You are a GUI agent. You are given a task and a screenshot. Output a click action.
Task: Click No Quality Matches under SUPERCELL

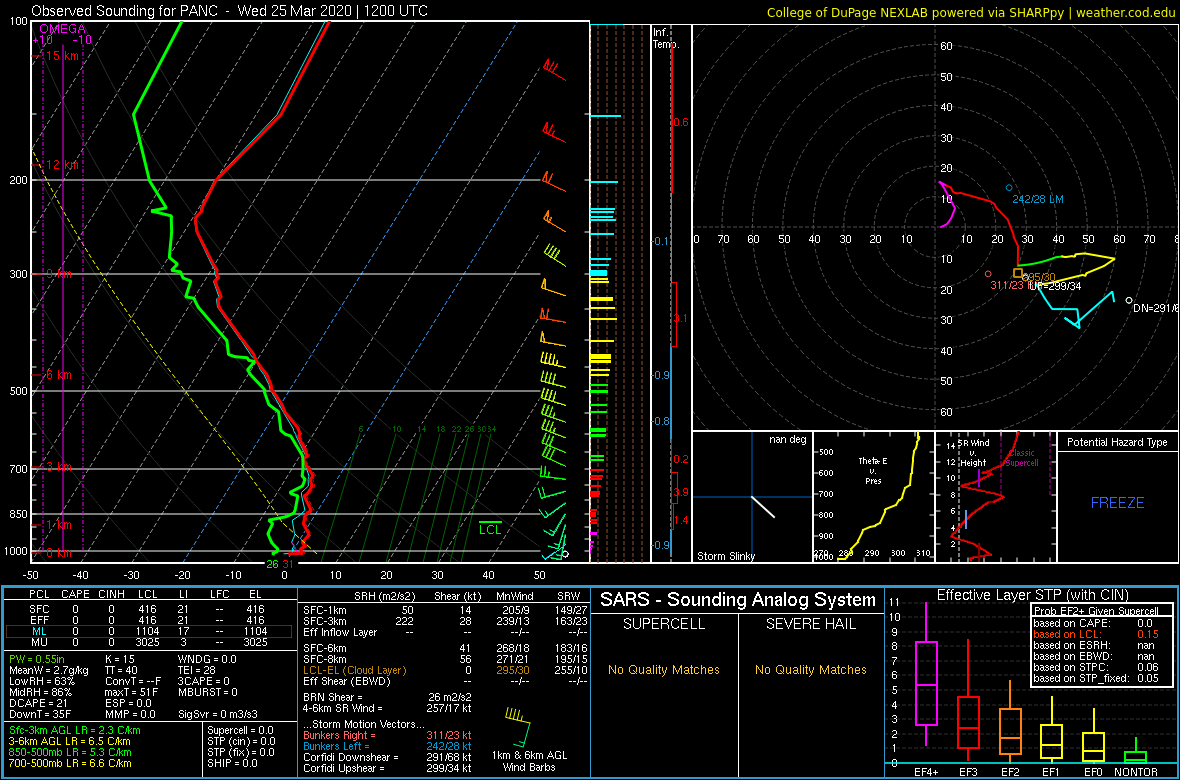[664, 669]
